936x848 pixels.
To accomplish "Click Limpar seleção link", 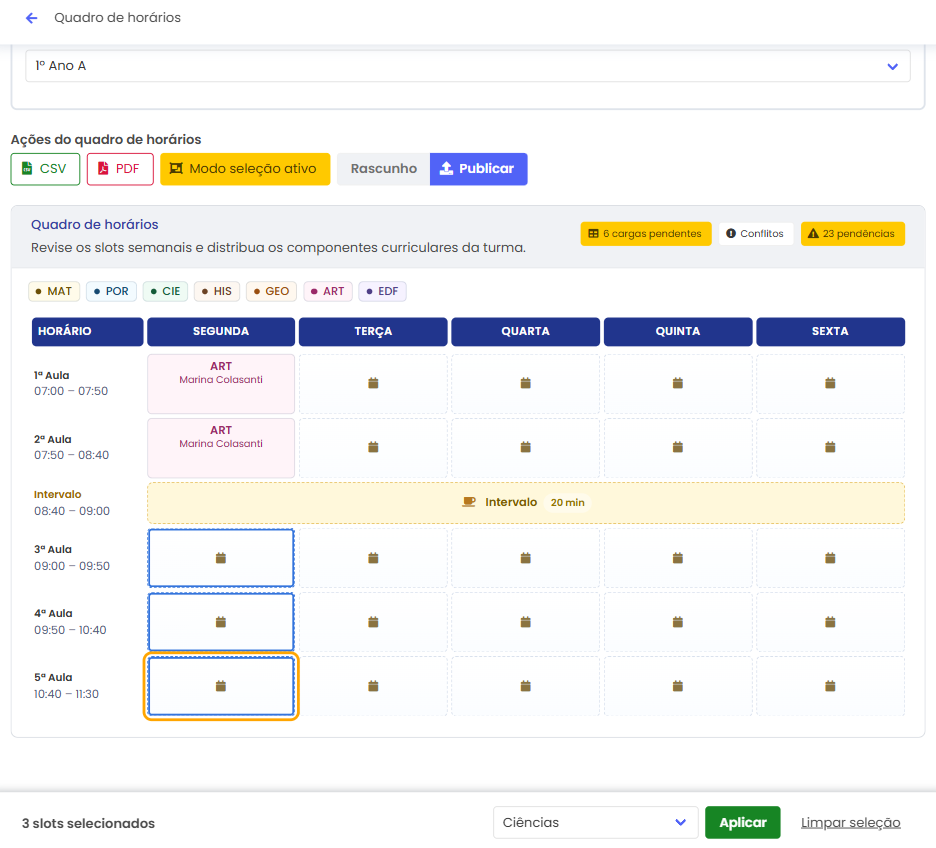I will [850, 822].
